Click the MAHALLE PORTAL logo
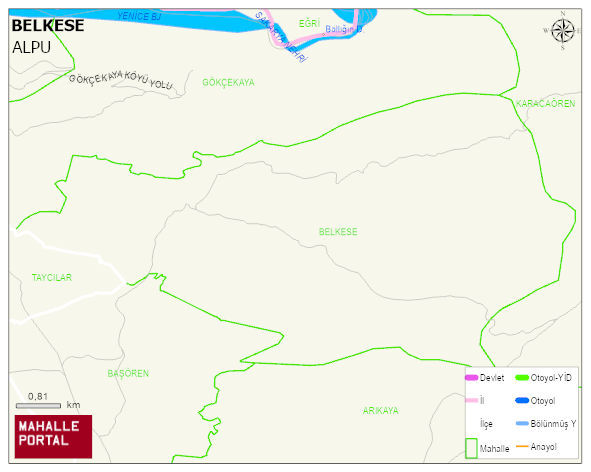 click(x=53, y=437)
